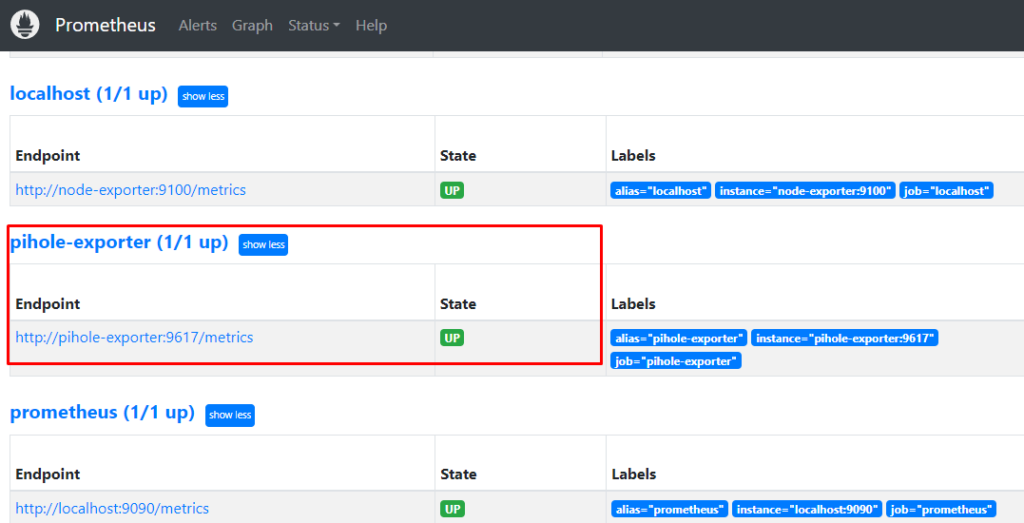Click the State header in localhost table
Viewport: 1024px width, 523px height.
coord(458,155)
